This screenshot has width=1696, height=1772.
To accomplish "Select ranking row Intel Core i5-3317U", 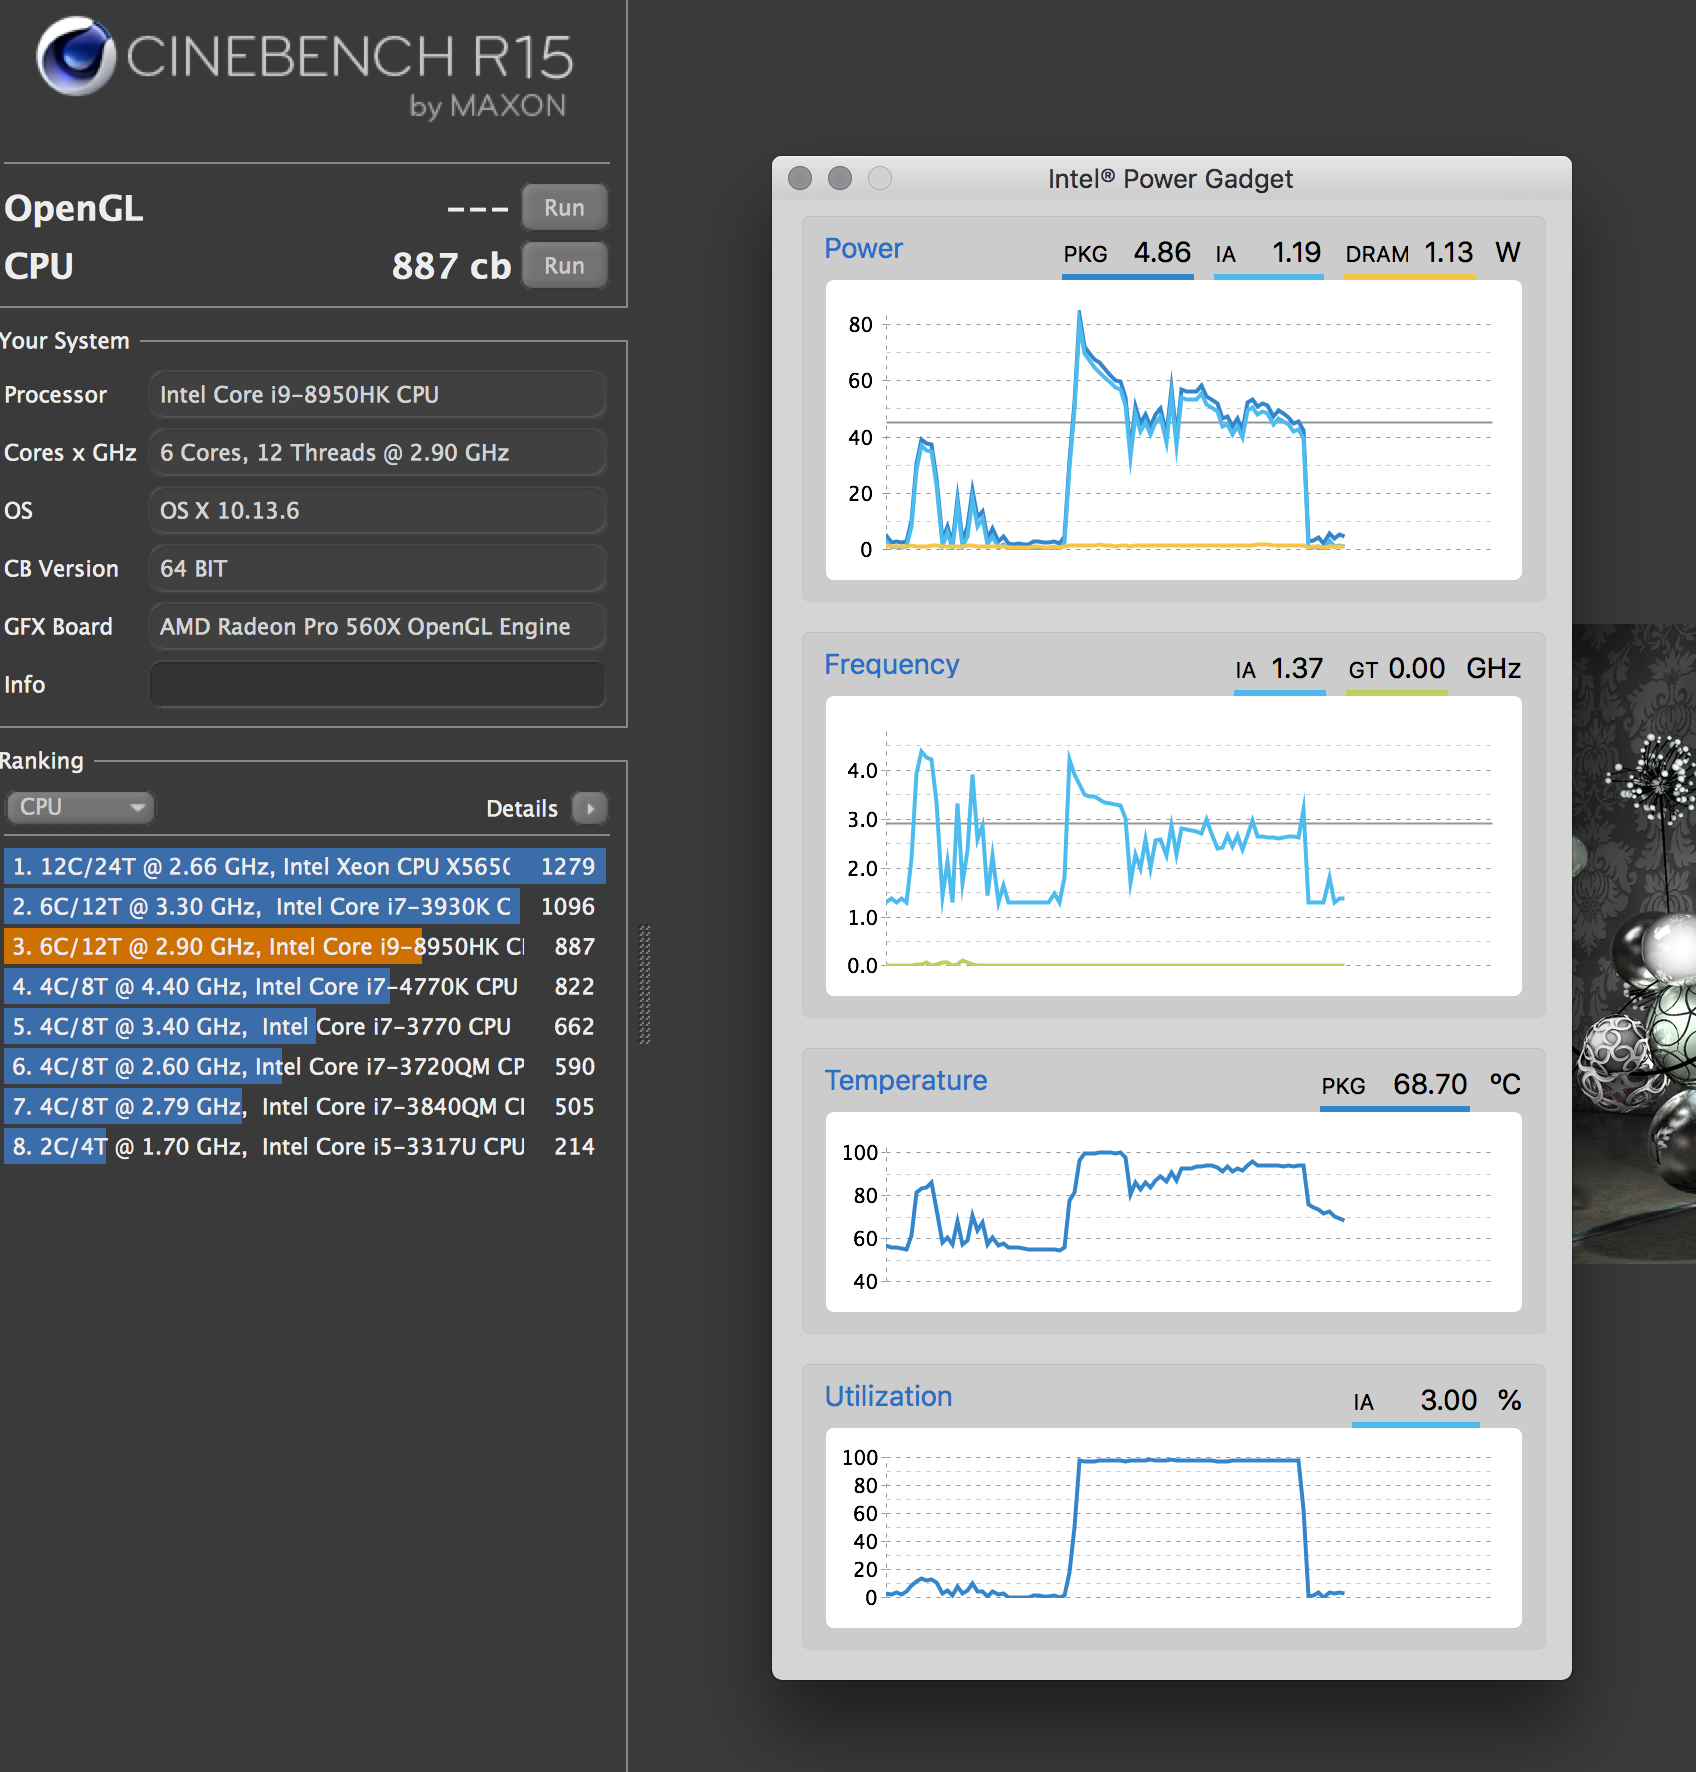I will (305, 1146).
